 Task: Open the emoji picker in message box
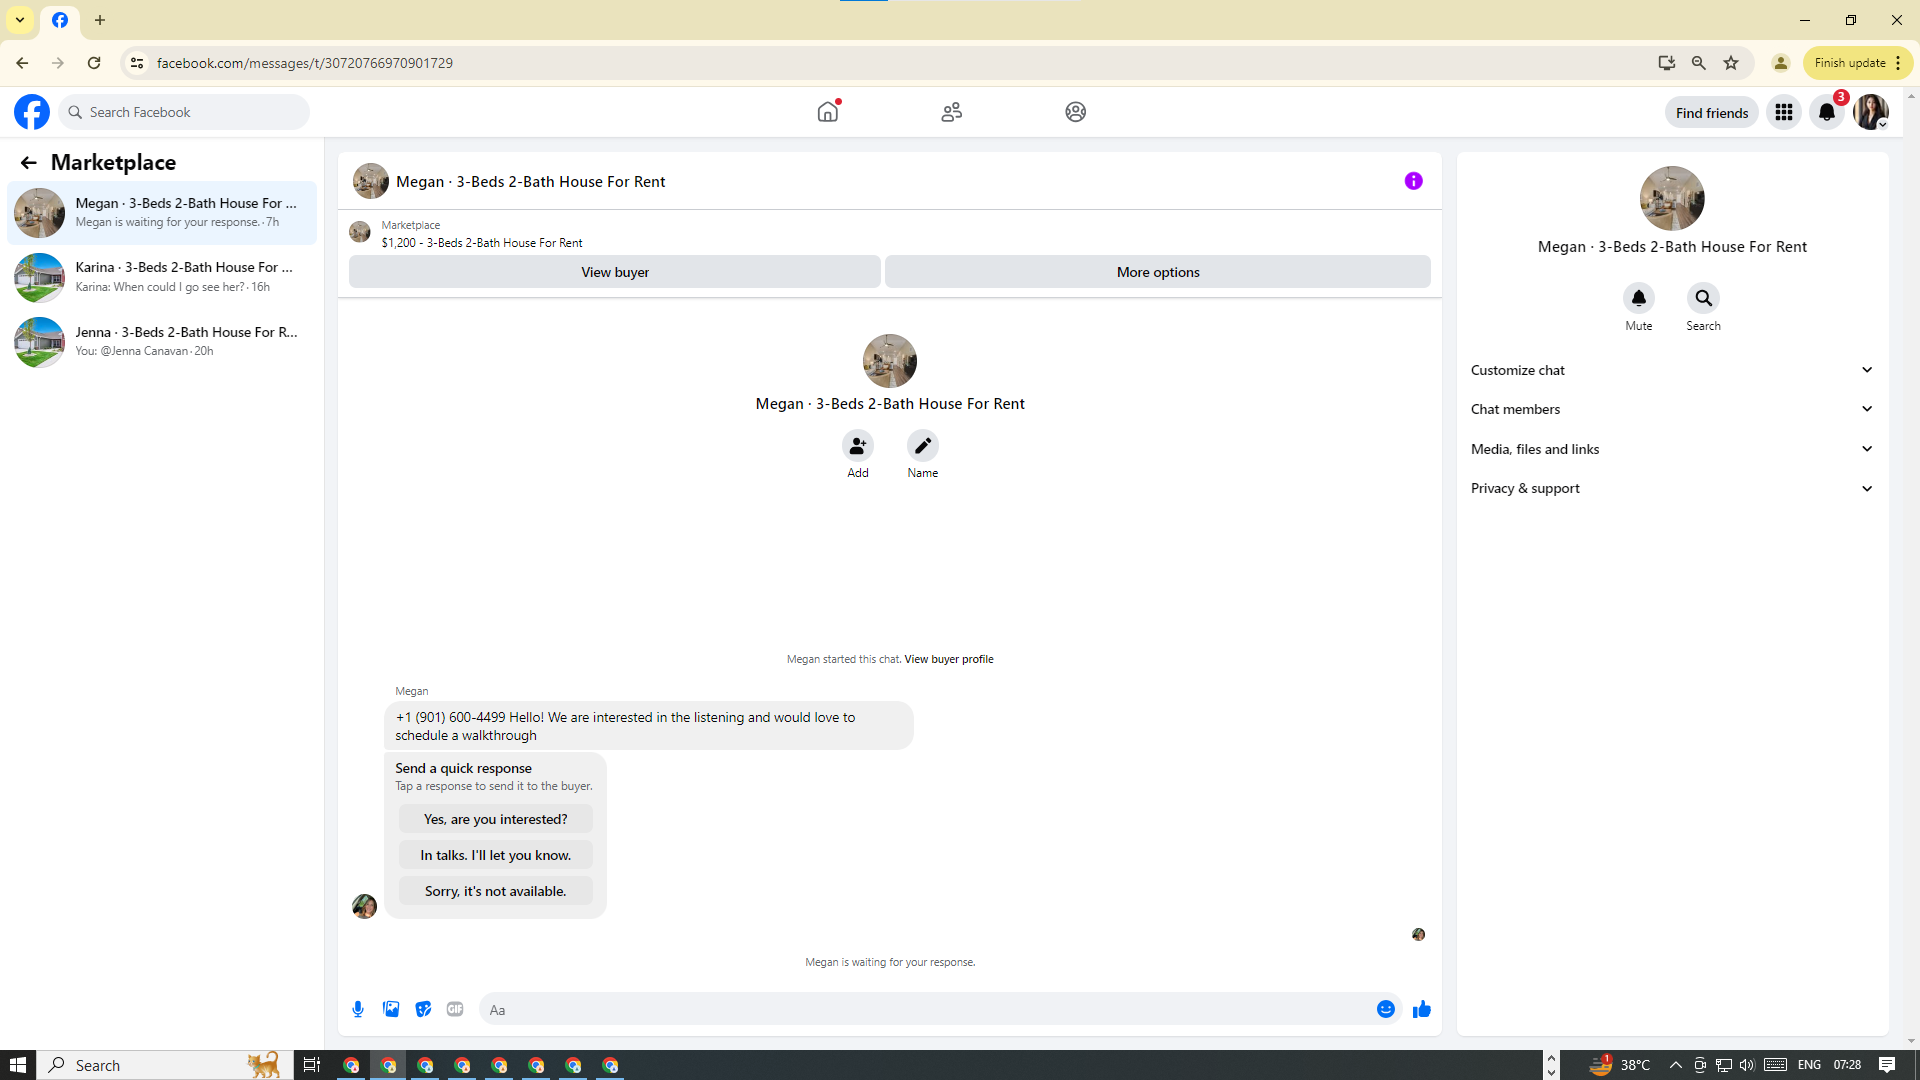coord(1385,1009)
